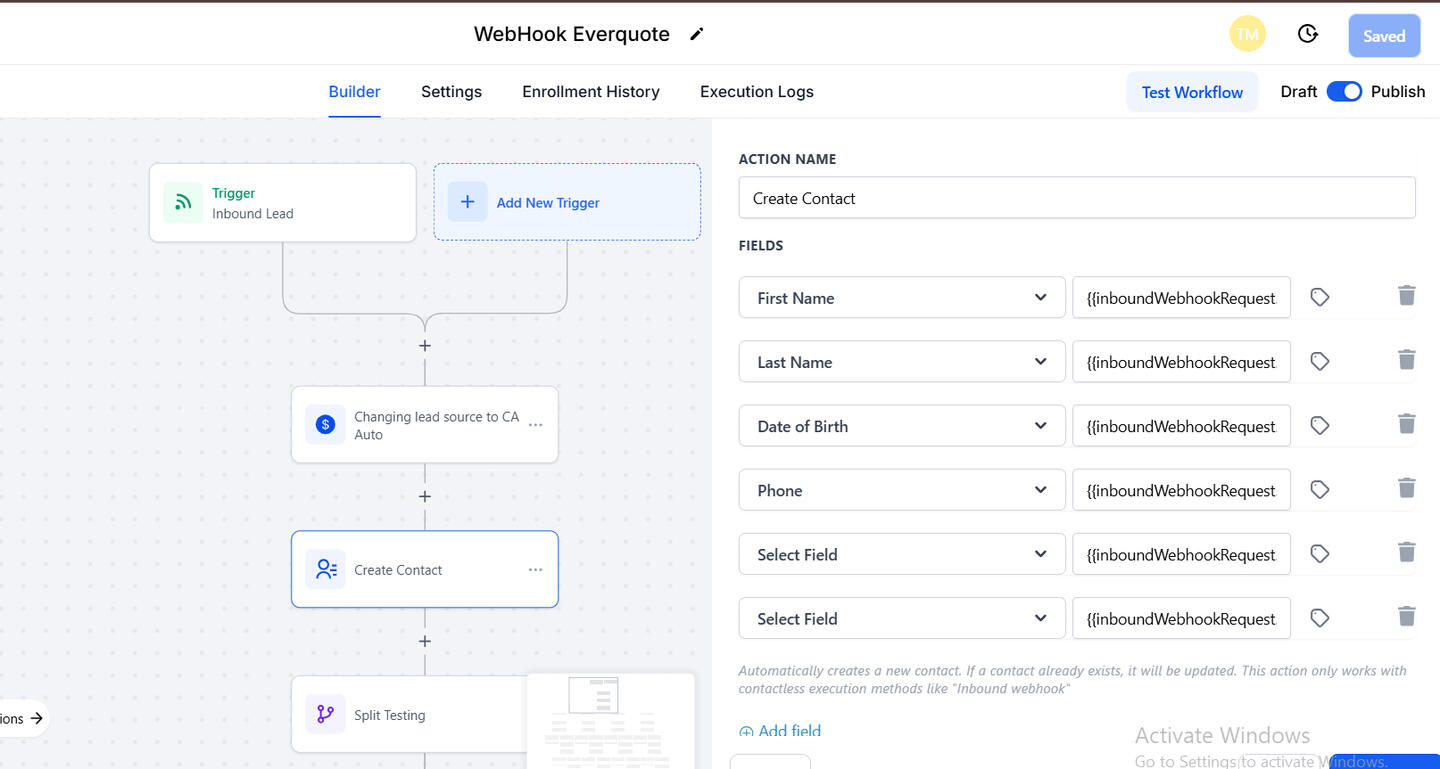1440x769 pixels.
Task: Click the Test Workflow button
Action: click(x=1192, y=92)
